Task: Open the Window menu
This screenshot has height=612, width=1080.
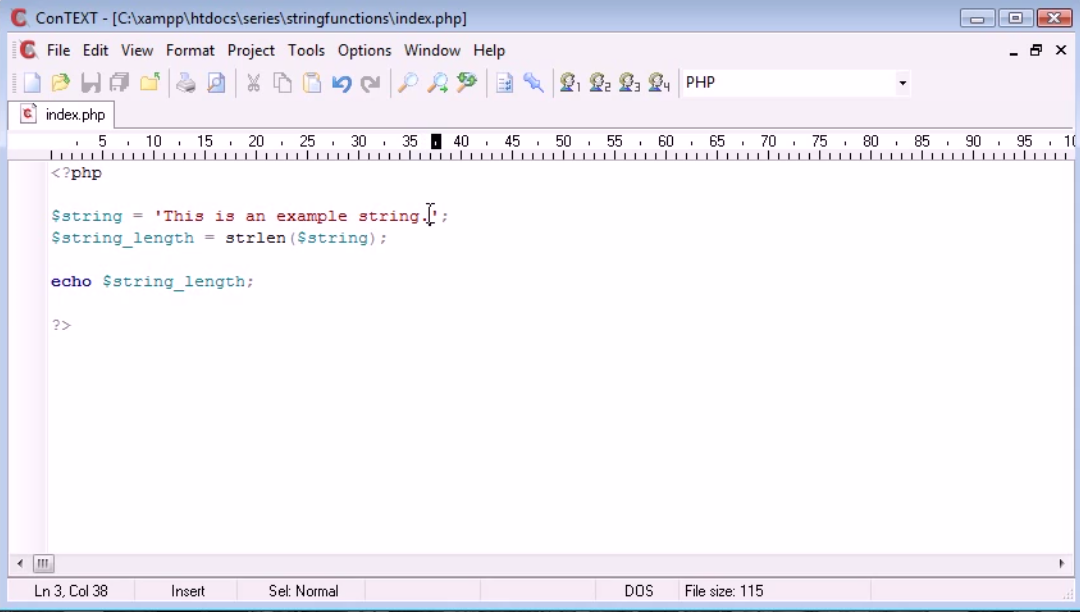Action: [432, 50]
